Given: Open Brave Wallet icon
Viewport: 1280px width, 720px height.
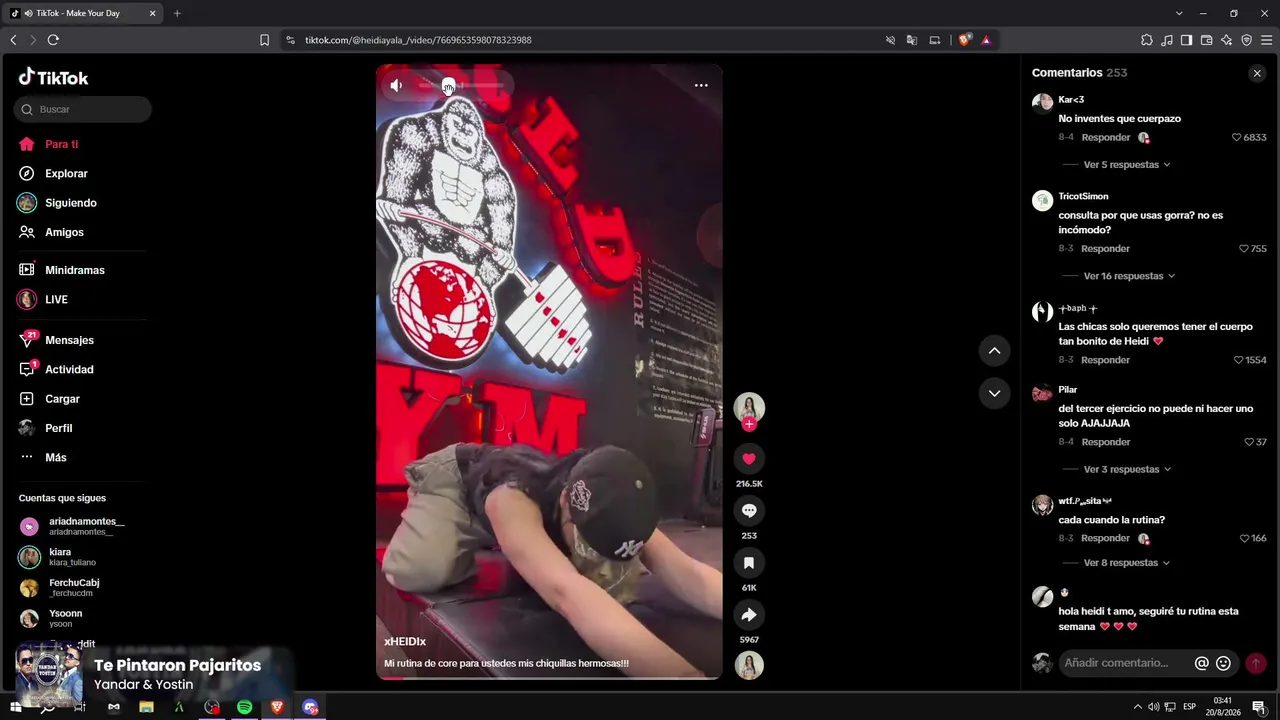Looking at the screenshot, I should click(x=1206, y=40).
